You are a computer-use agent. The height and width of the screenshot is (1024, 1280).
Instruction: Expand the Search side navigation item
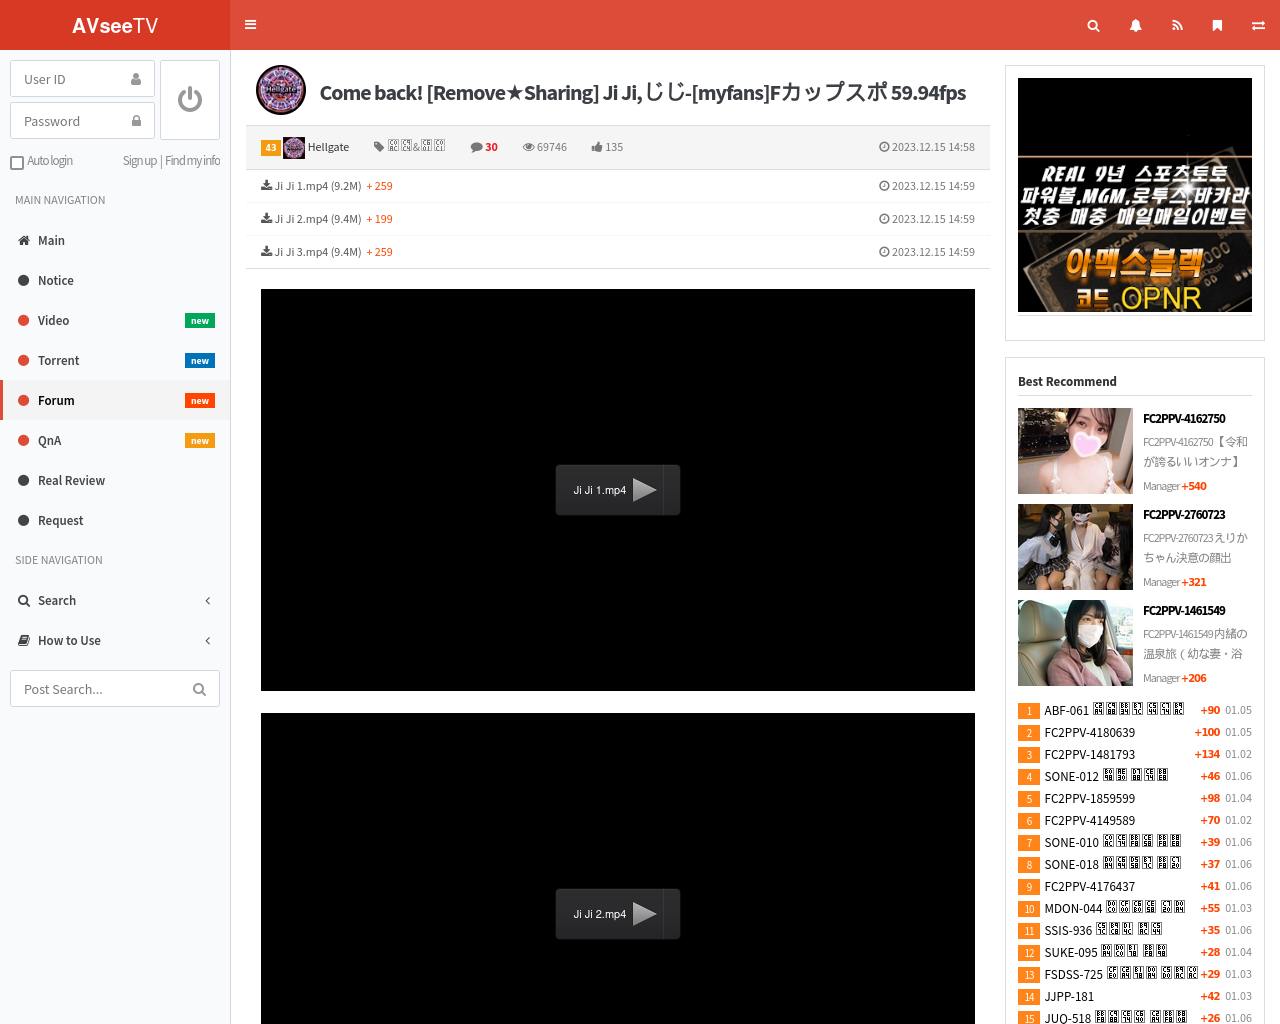(x=115, y=601)
